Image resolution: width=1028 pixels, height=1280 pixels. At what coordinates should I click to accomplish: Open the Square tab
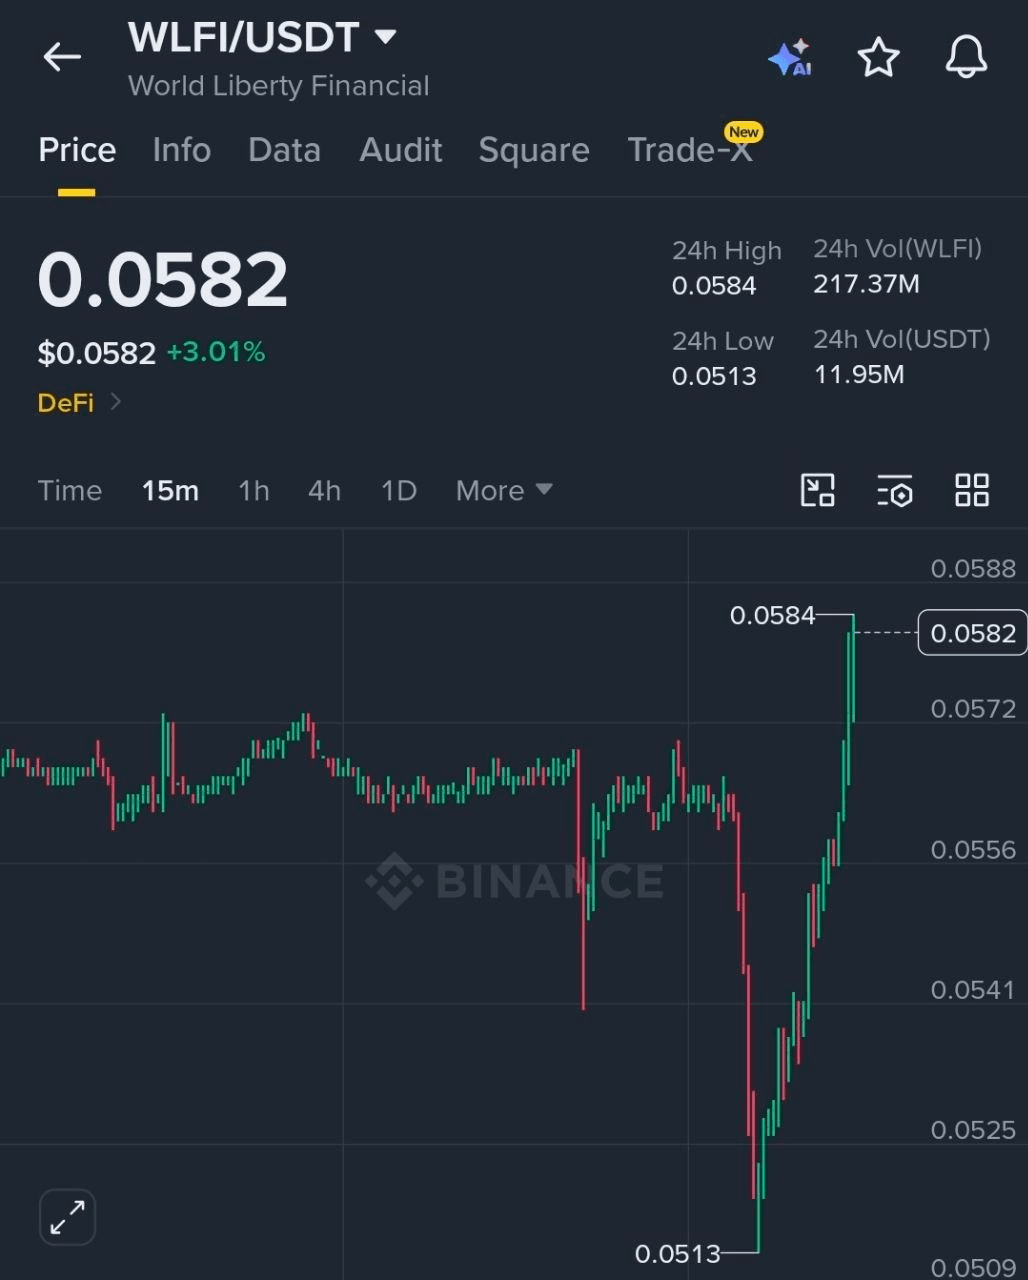(534, 150)
